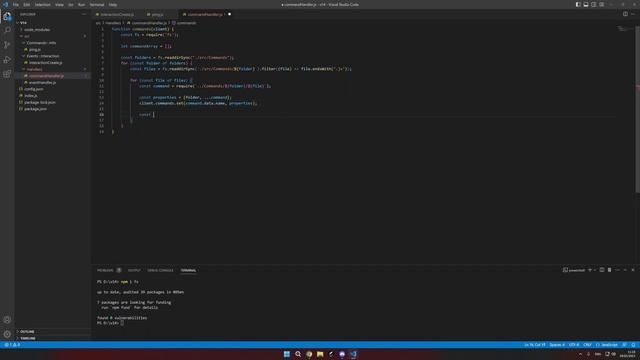Click the notifications bell in status bar

(633, 345)
